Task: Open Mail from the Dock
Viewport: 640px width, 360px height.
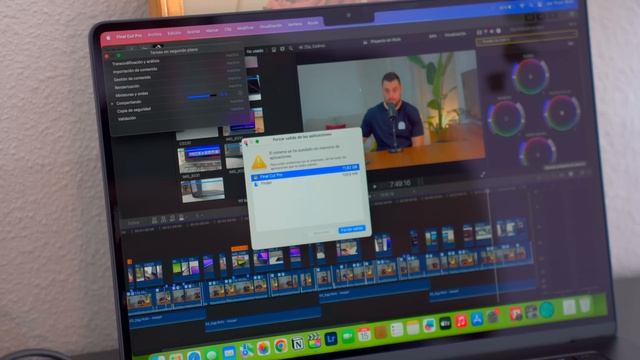Action: [229, 353]
